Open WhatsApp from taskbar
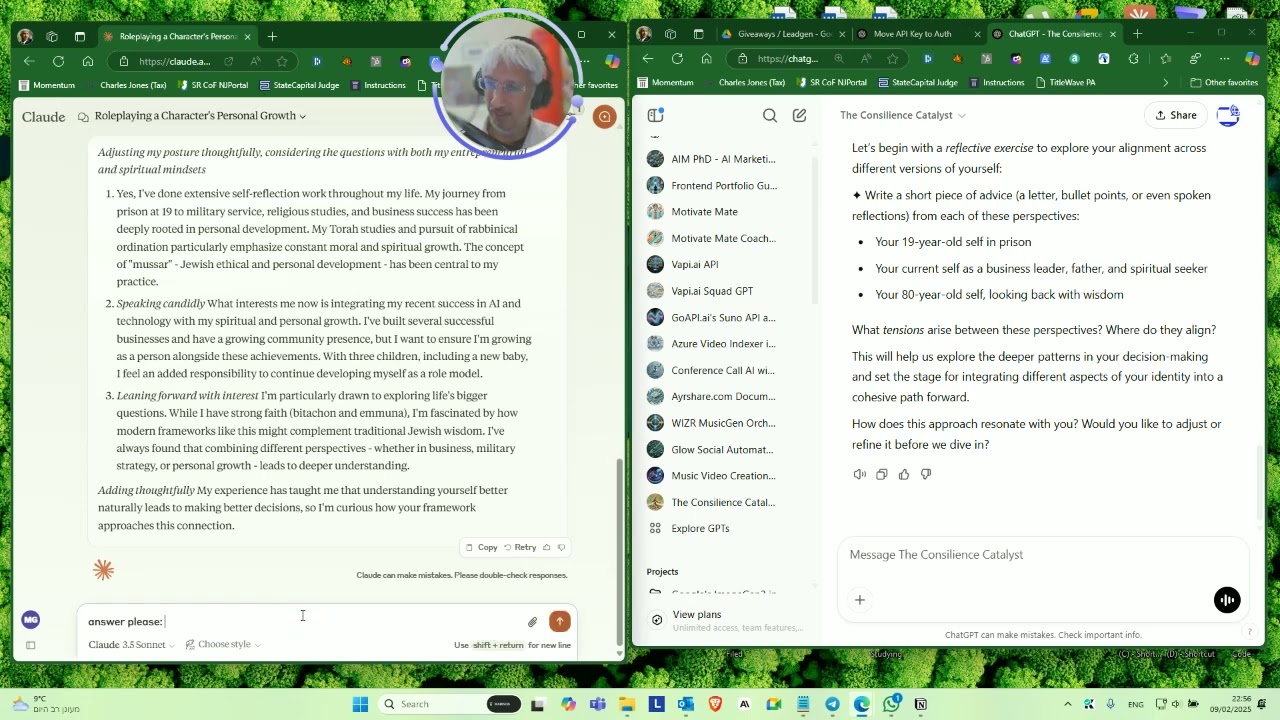Screen dimensions: 1280x720 tap(891, 704)
